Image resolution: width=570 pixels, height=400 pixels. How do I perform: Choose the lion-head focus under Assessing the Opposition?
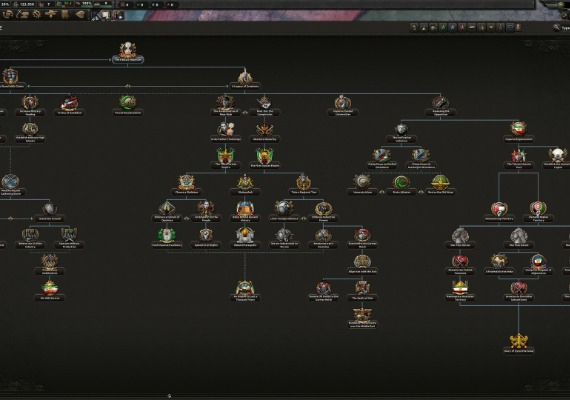pos(401,132)
